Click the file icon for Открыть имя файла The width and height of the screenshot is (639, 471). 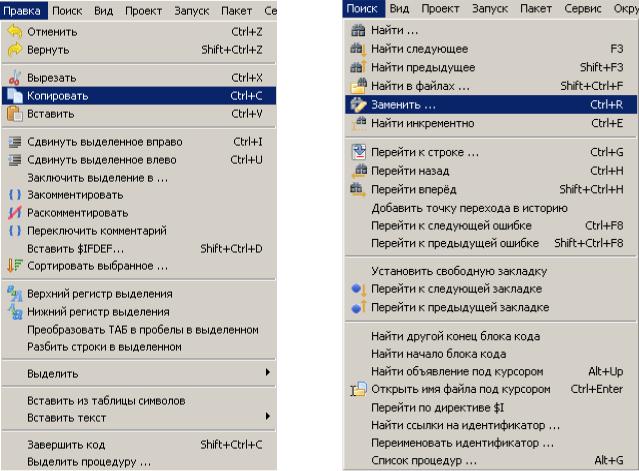pos(359,389)
